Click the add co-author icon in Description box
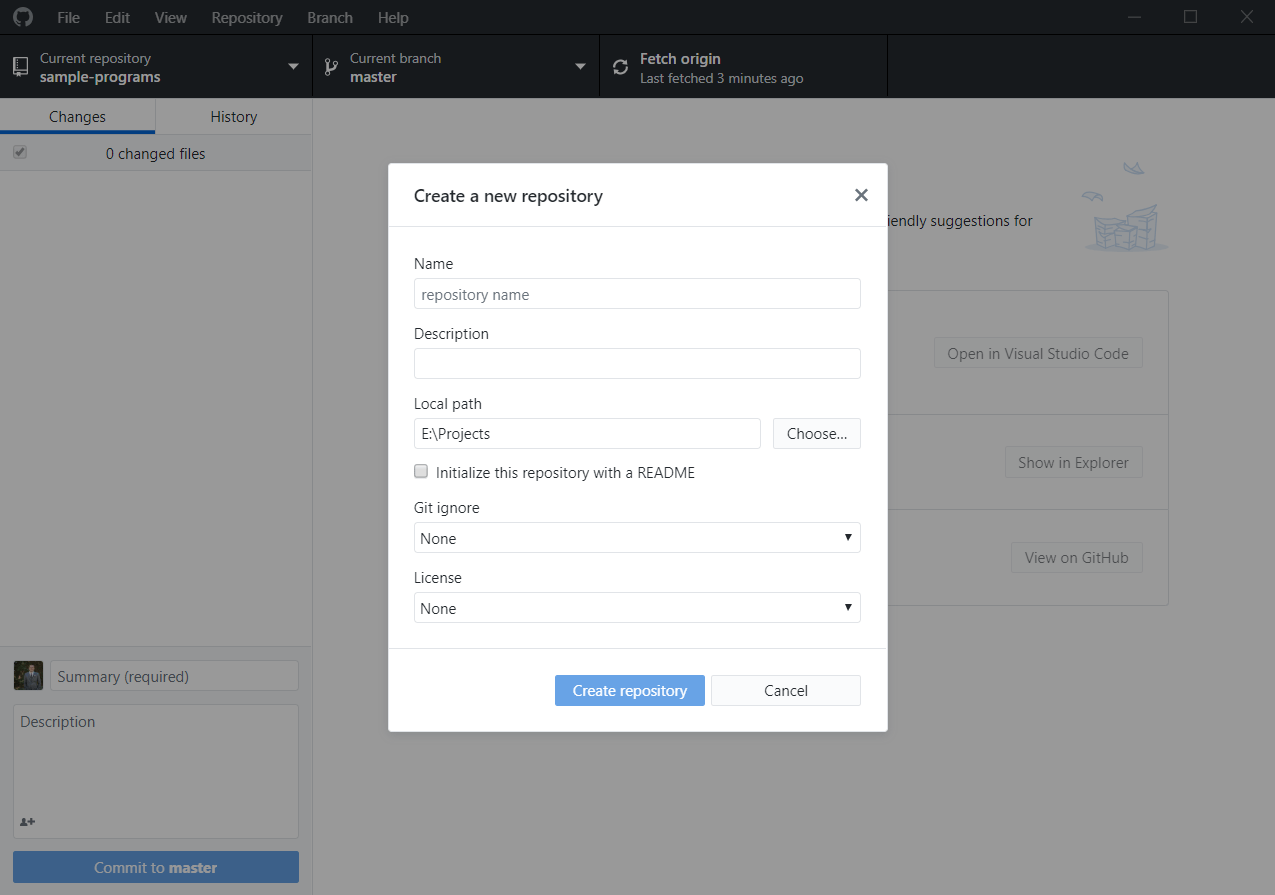Screen dimensions: 1275x895 click(25, 822)
